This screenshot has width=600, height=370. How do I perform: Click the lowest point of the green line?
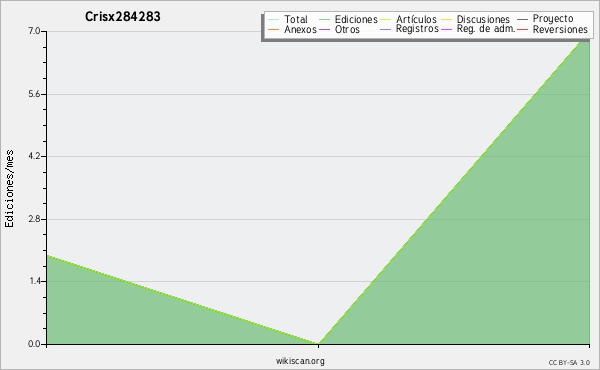coord(318,344)
